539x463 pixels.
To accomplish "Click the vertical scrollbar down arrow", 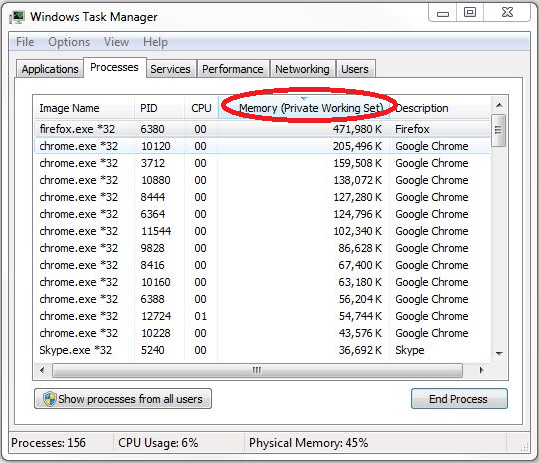I will [499, 353].
